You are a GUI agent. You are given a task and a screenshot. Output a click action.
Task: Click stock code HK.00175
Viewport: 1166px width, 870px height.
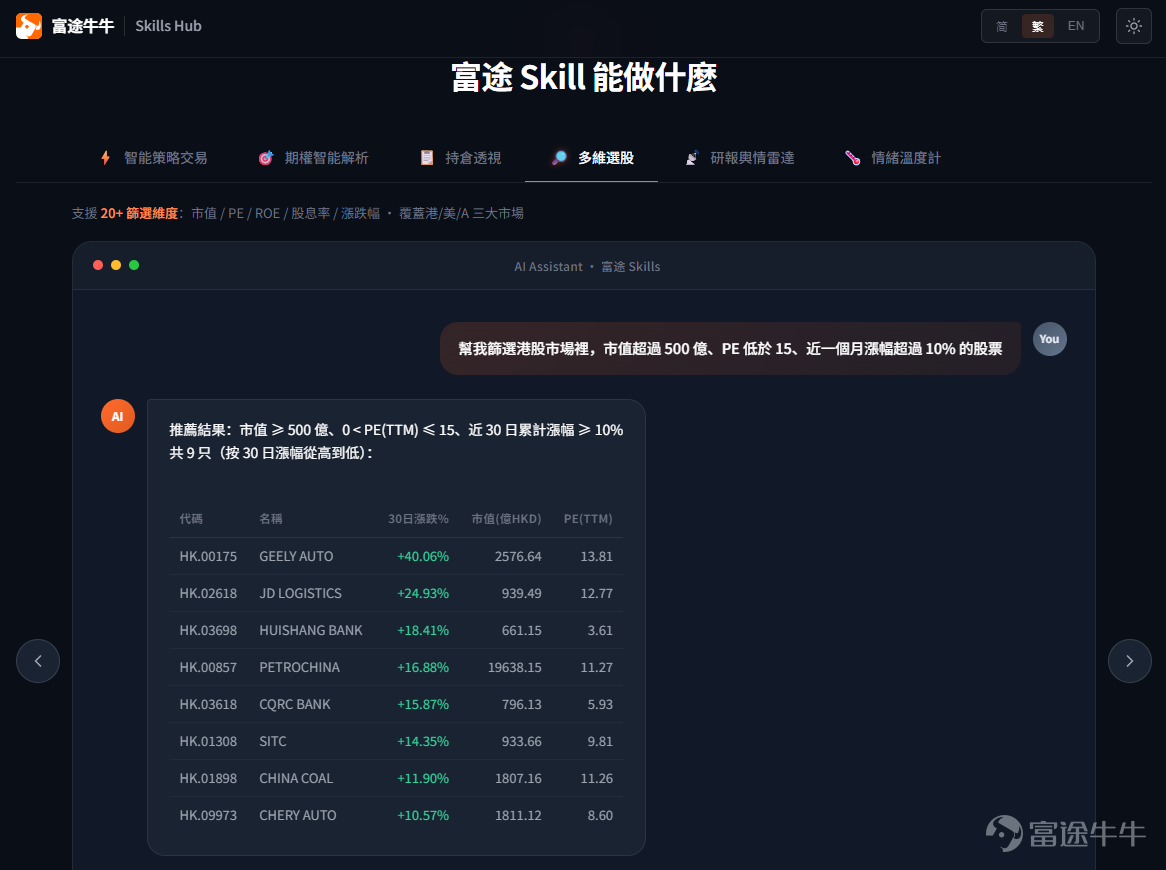coord(208,556)
